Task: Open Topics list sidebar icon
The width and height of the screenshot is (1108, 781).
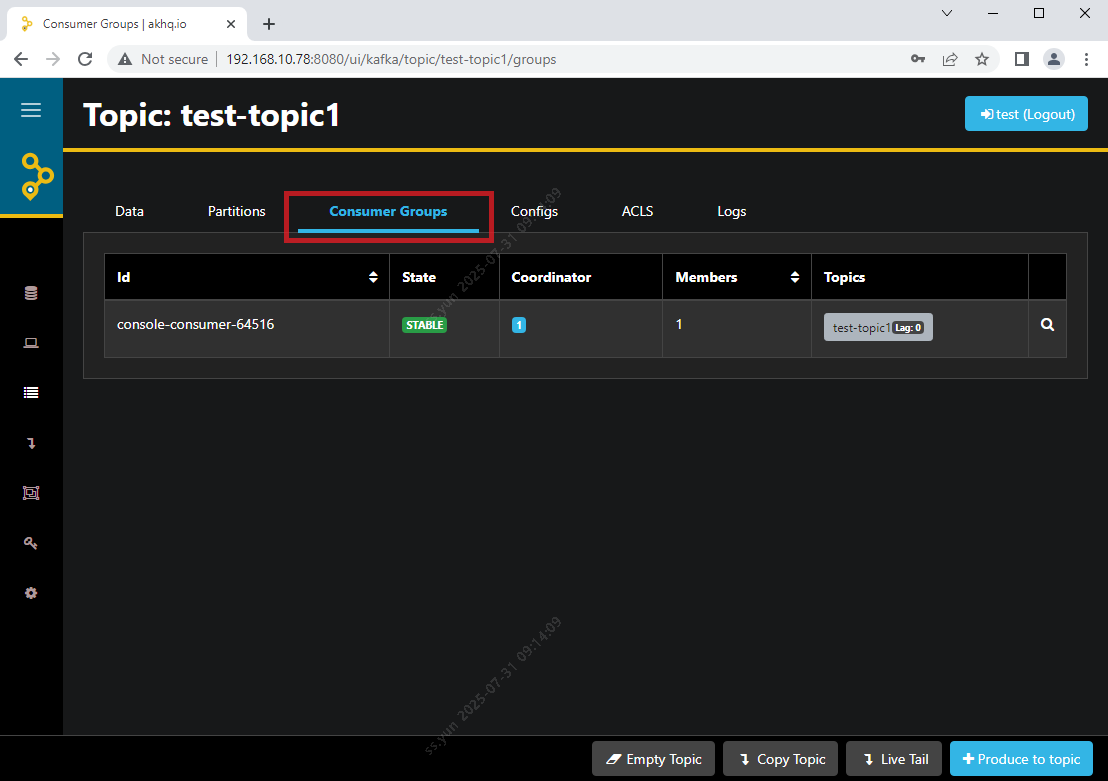Action: click(x=31, y=393)
